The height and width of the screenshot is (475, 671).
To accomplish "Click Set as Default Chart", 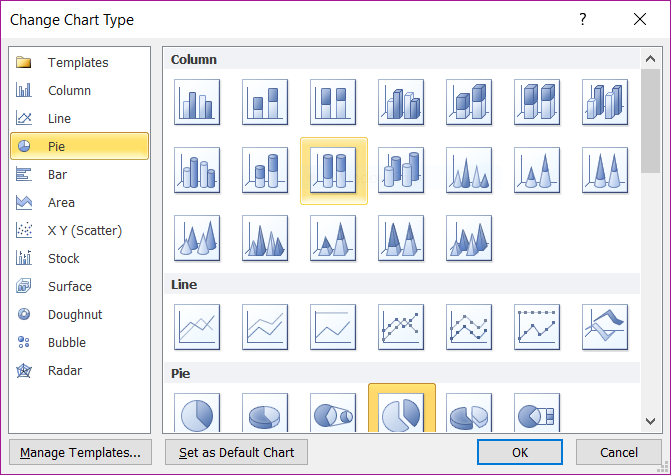I will pos(236,452).
